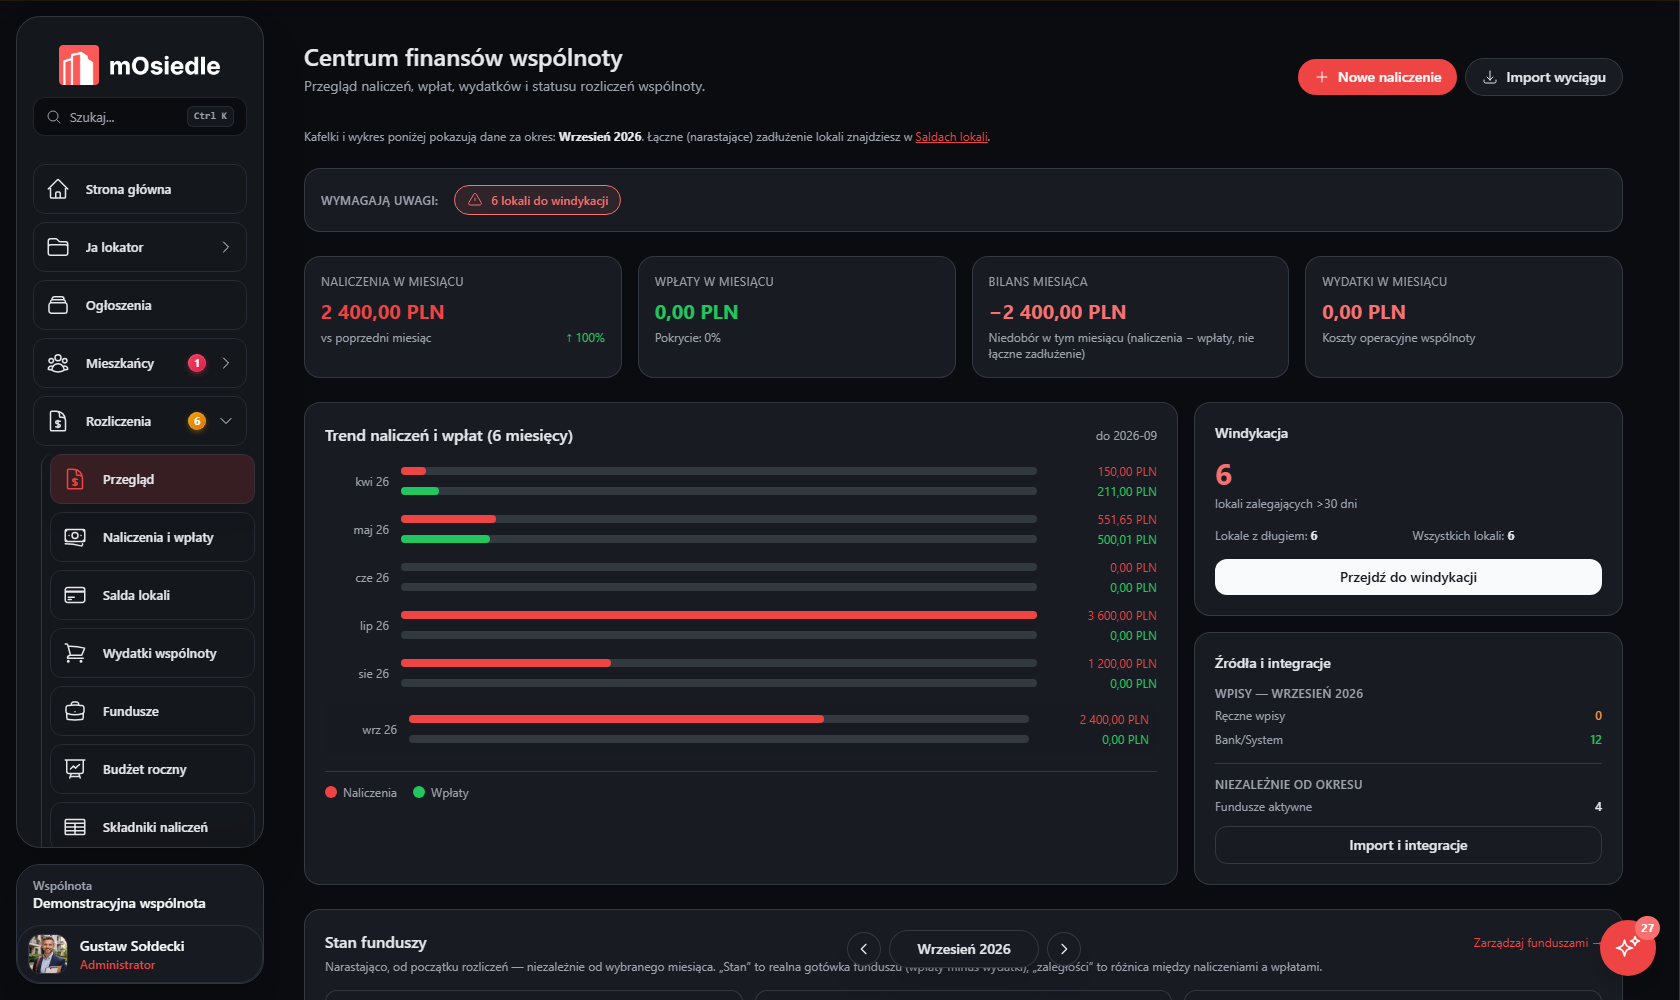Select Salda lokali in sidebar
Screen dimensions: 1680x1000
(x=152, y=595)
